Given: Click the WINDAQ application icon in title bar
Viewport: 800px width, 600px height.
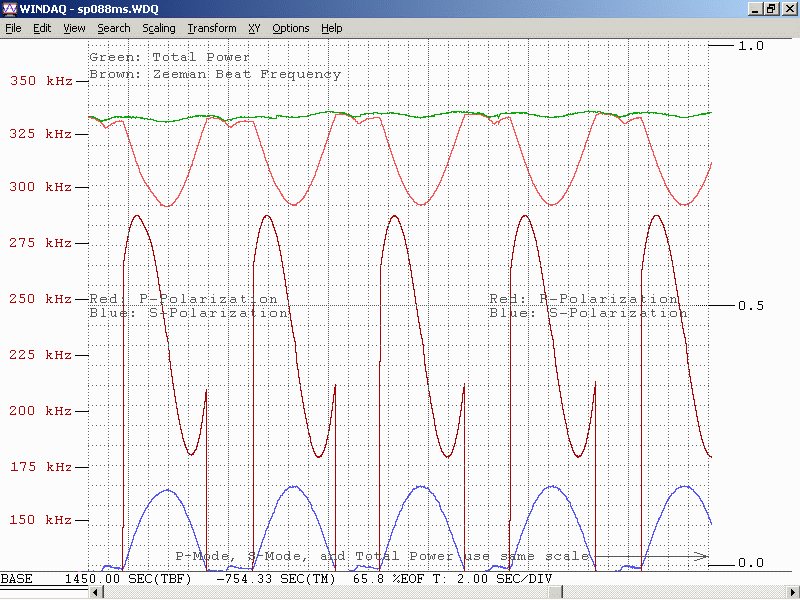Looking at the screenshot, I should tap(9, 8).
